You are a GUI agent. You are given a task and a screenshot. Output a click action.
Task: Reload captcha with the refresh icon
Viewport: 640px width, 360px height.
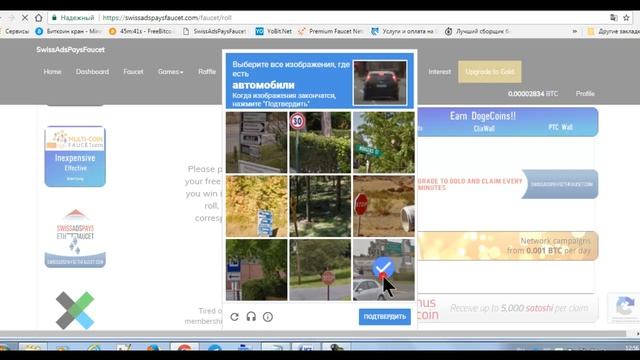(234, 317)
